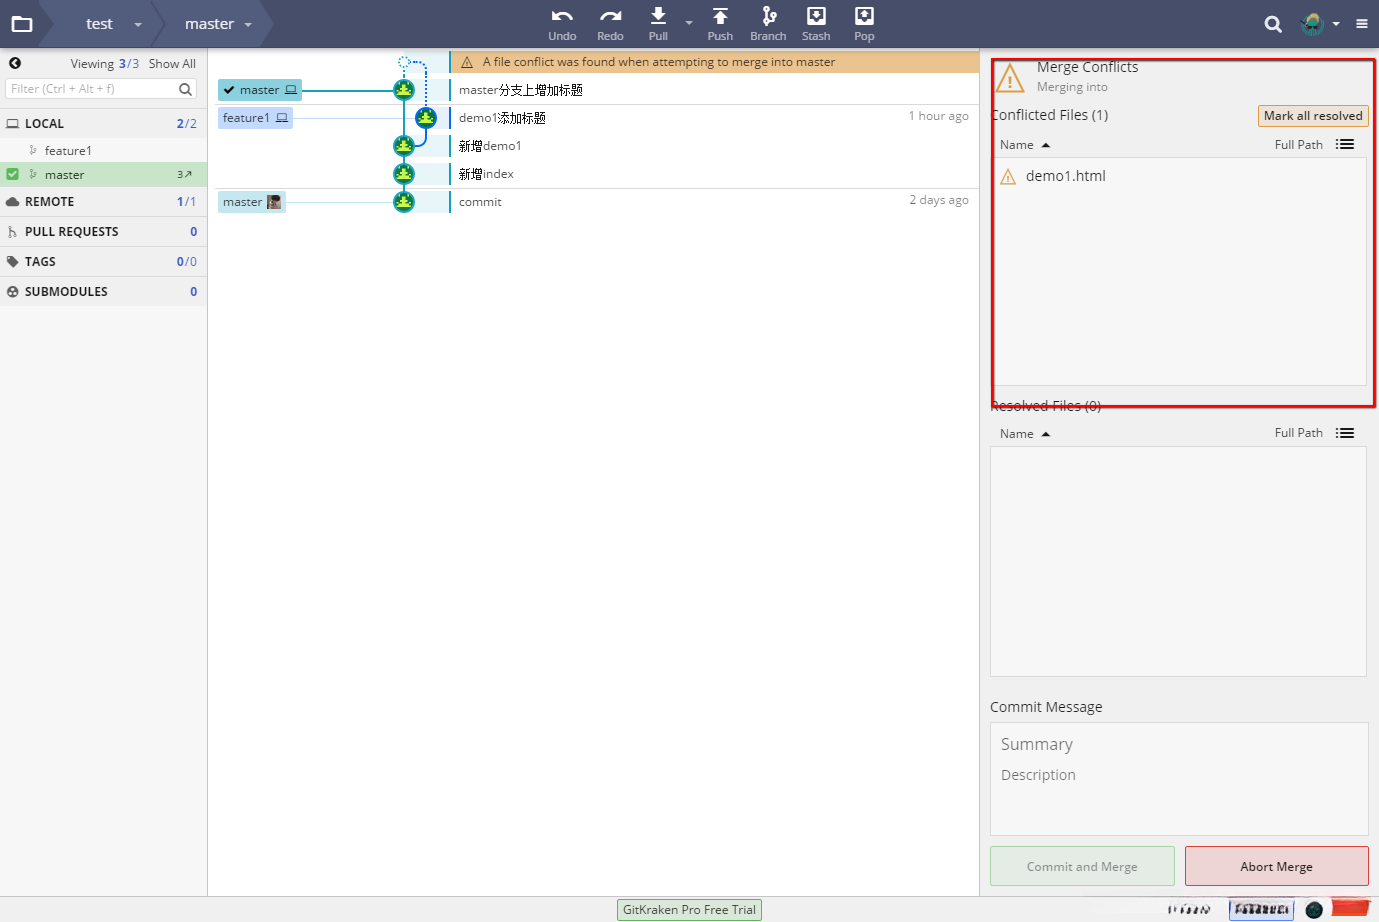Viewport: 1379px width, 922px height.
Task: Collapse the left panel with back arrow
Action: [15, 63]
